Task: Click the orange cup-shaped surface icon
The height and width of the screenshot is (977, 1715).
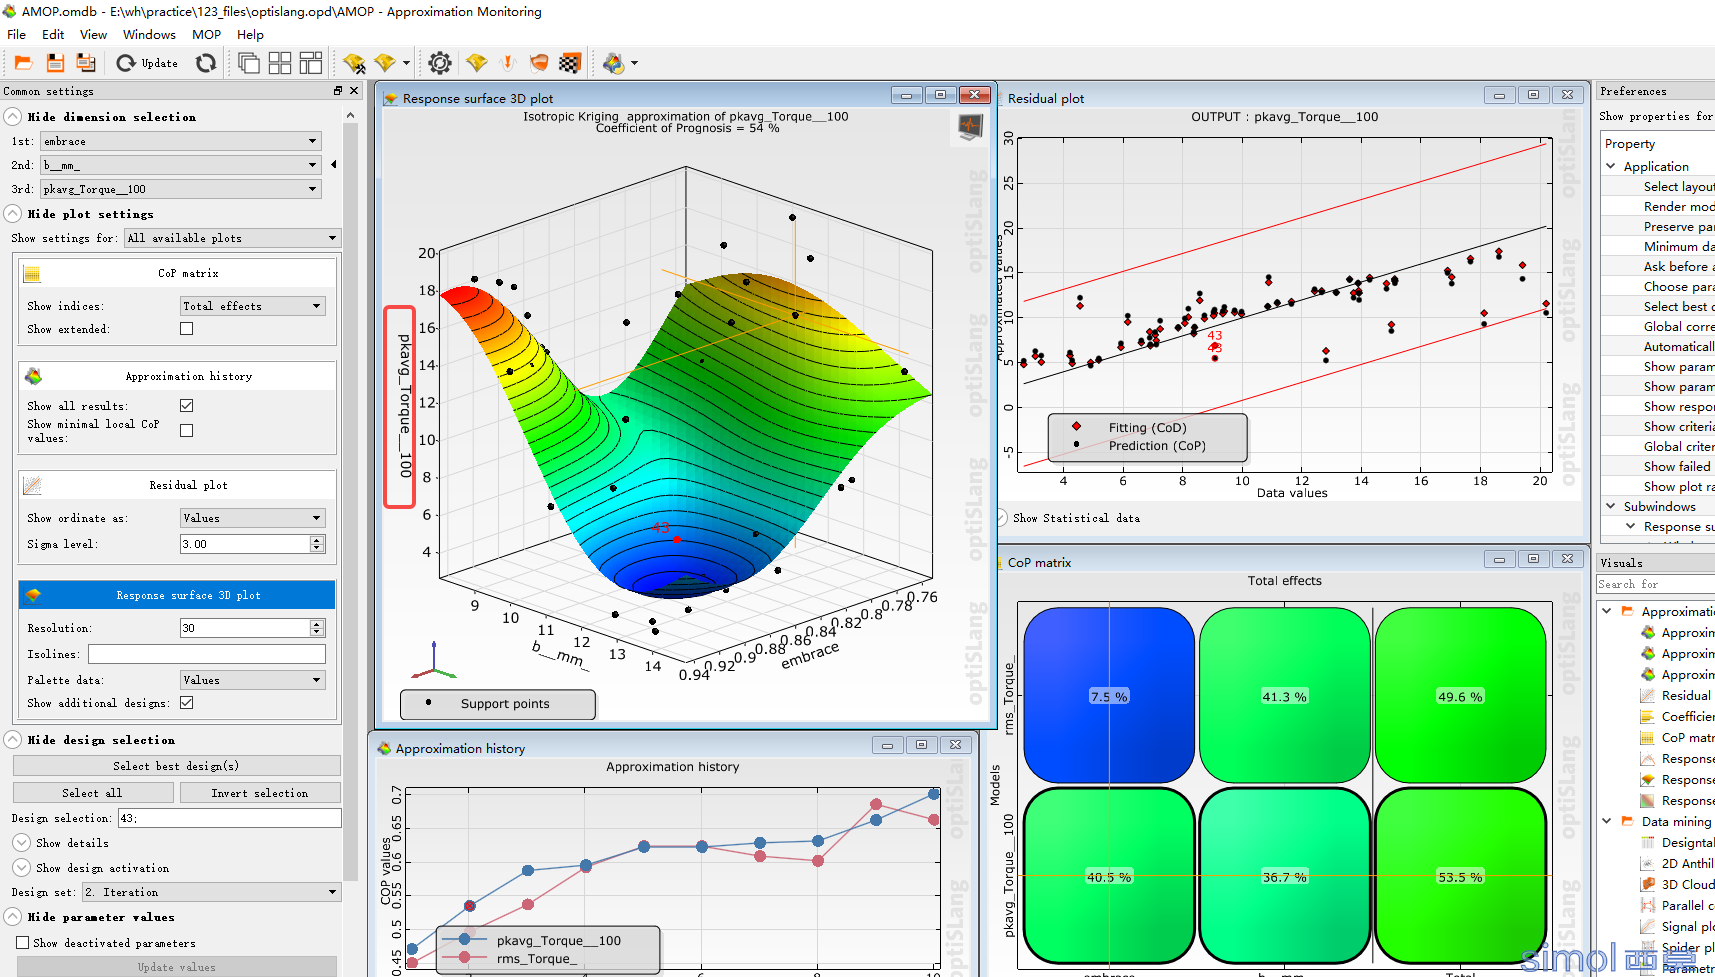Action: tap(539, 63)
